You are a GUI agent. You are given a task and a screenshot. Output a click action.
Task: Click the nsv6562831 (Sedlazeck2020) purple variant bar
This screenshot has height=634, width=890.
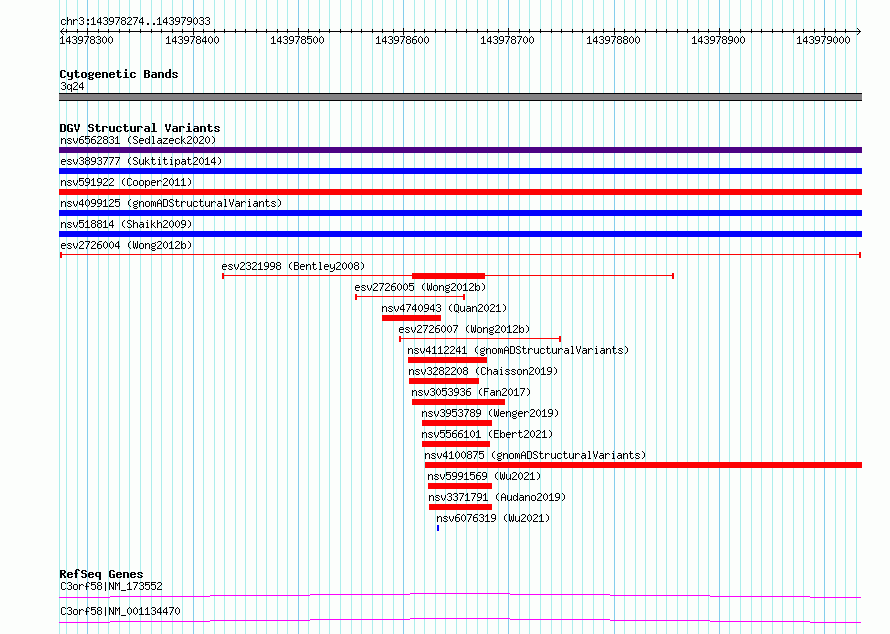[460, 150]
